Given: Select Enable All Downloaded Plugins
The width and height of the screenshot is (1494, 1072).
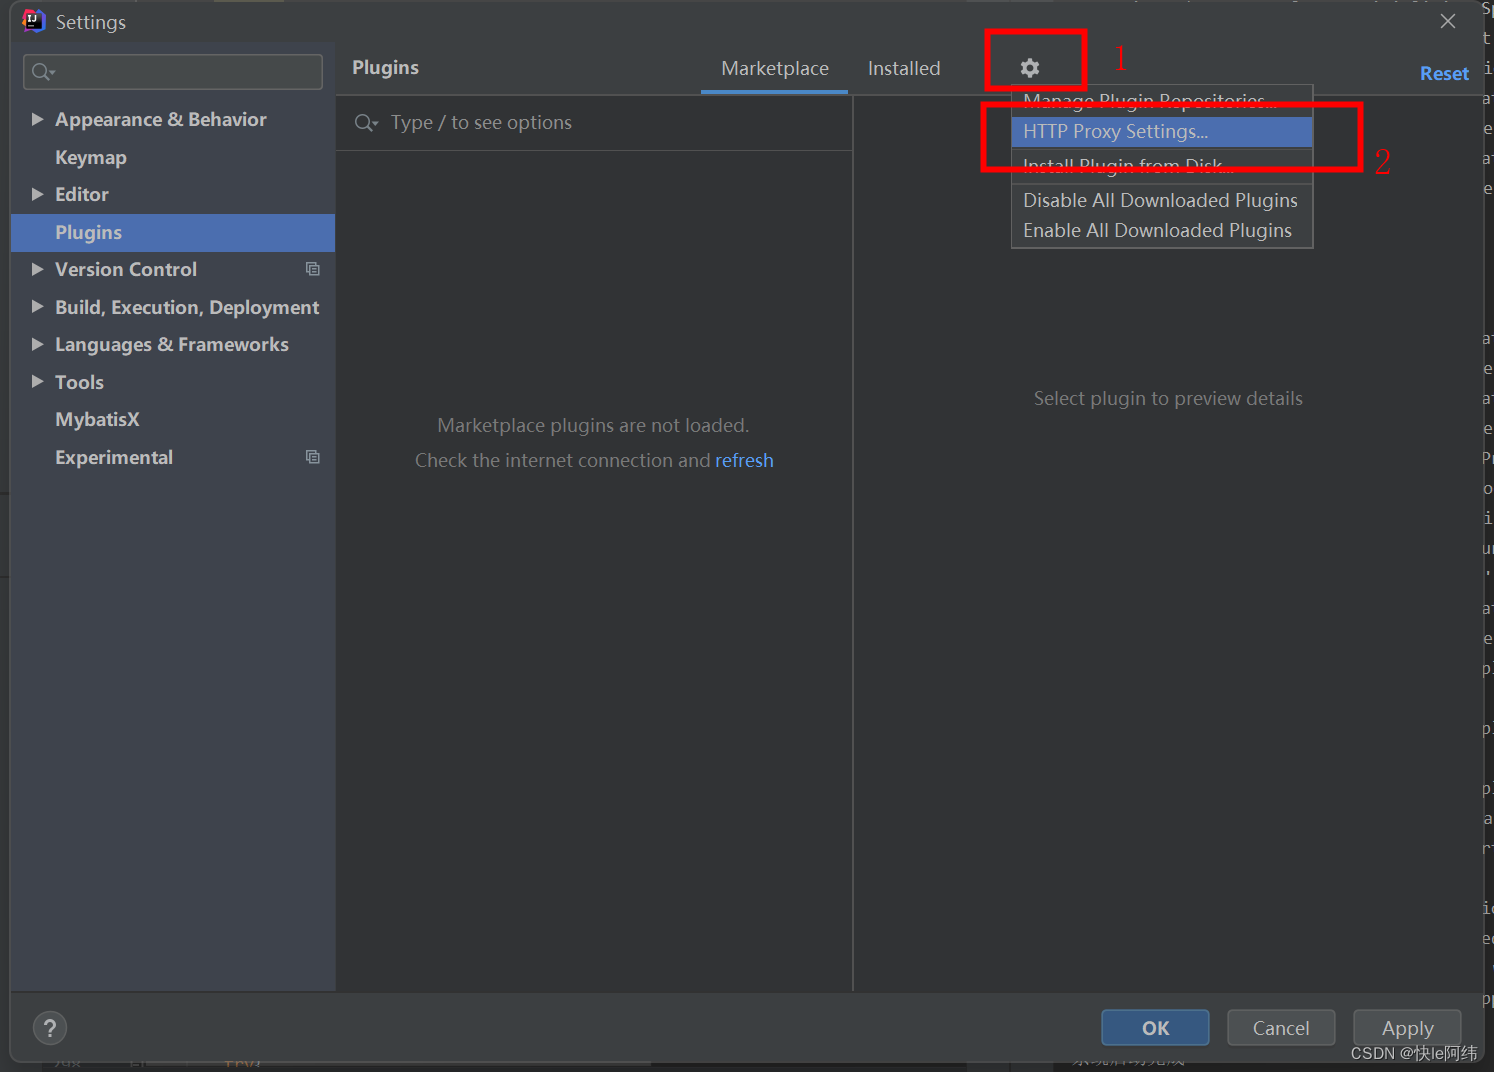Looking at the screenshot, I should (x=1162, y=230).
